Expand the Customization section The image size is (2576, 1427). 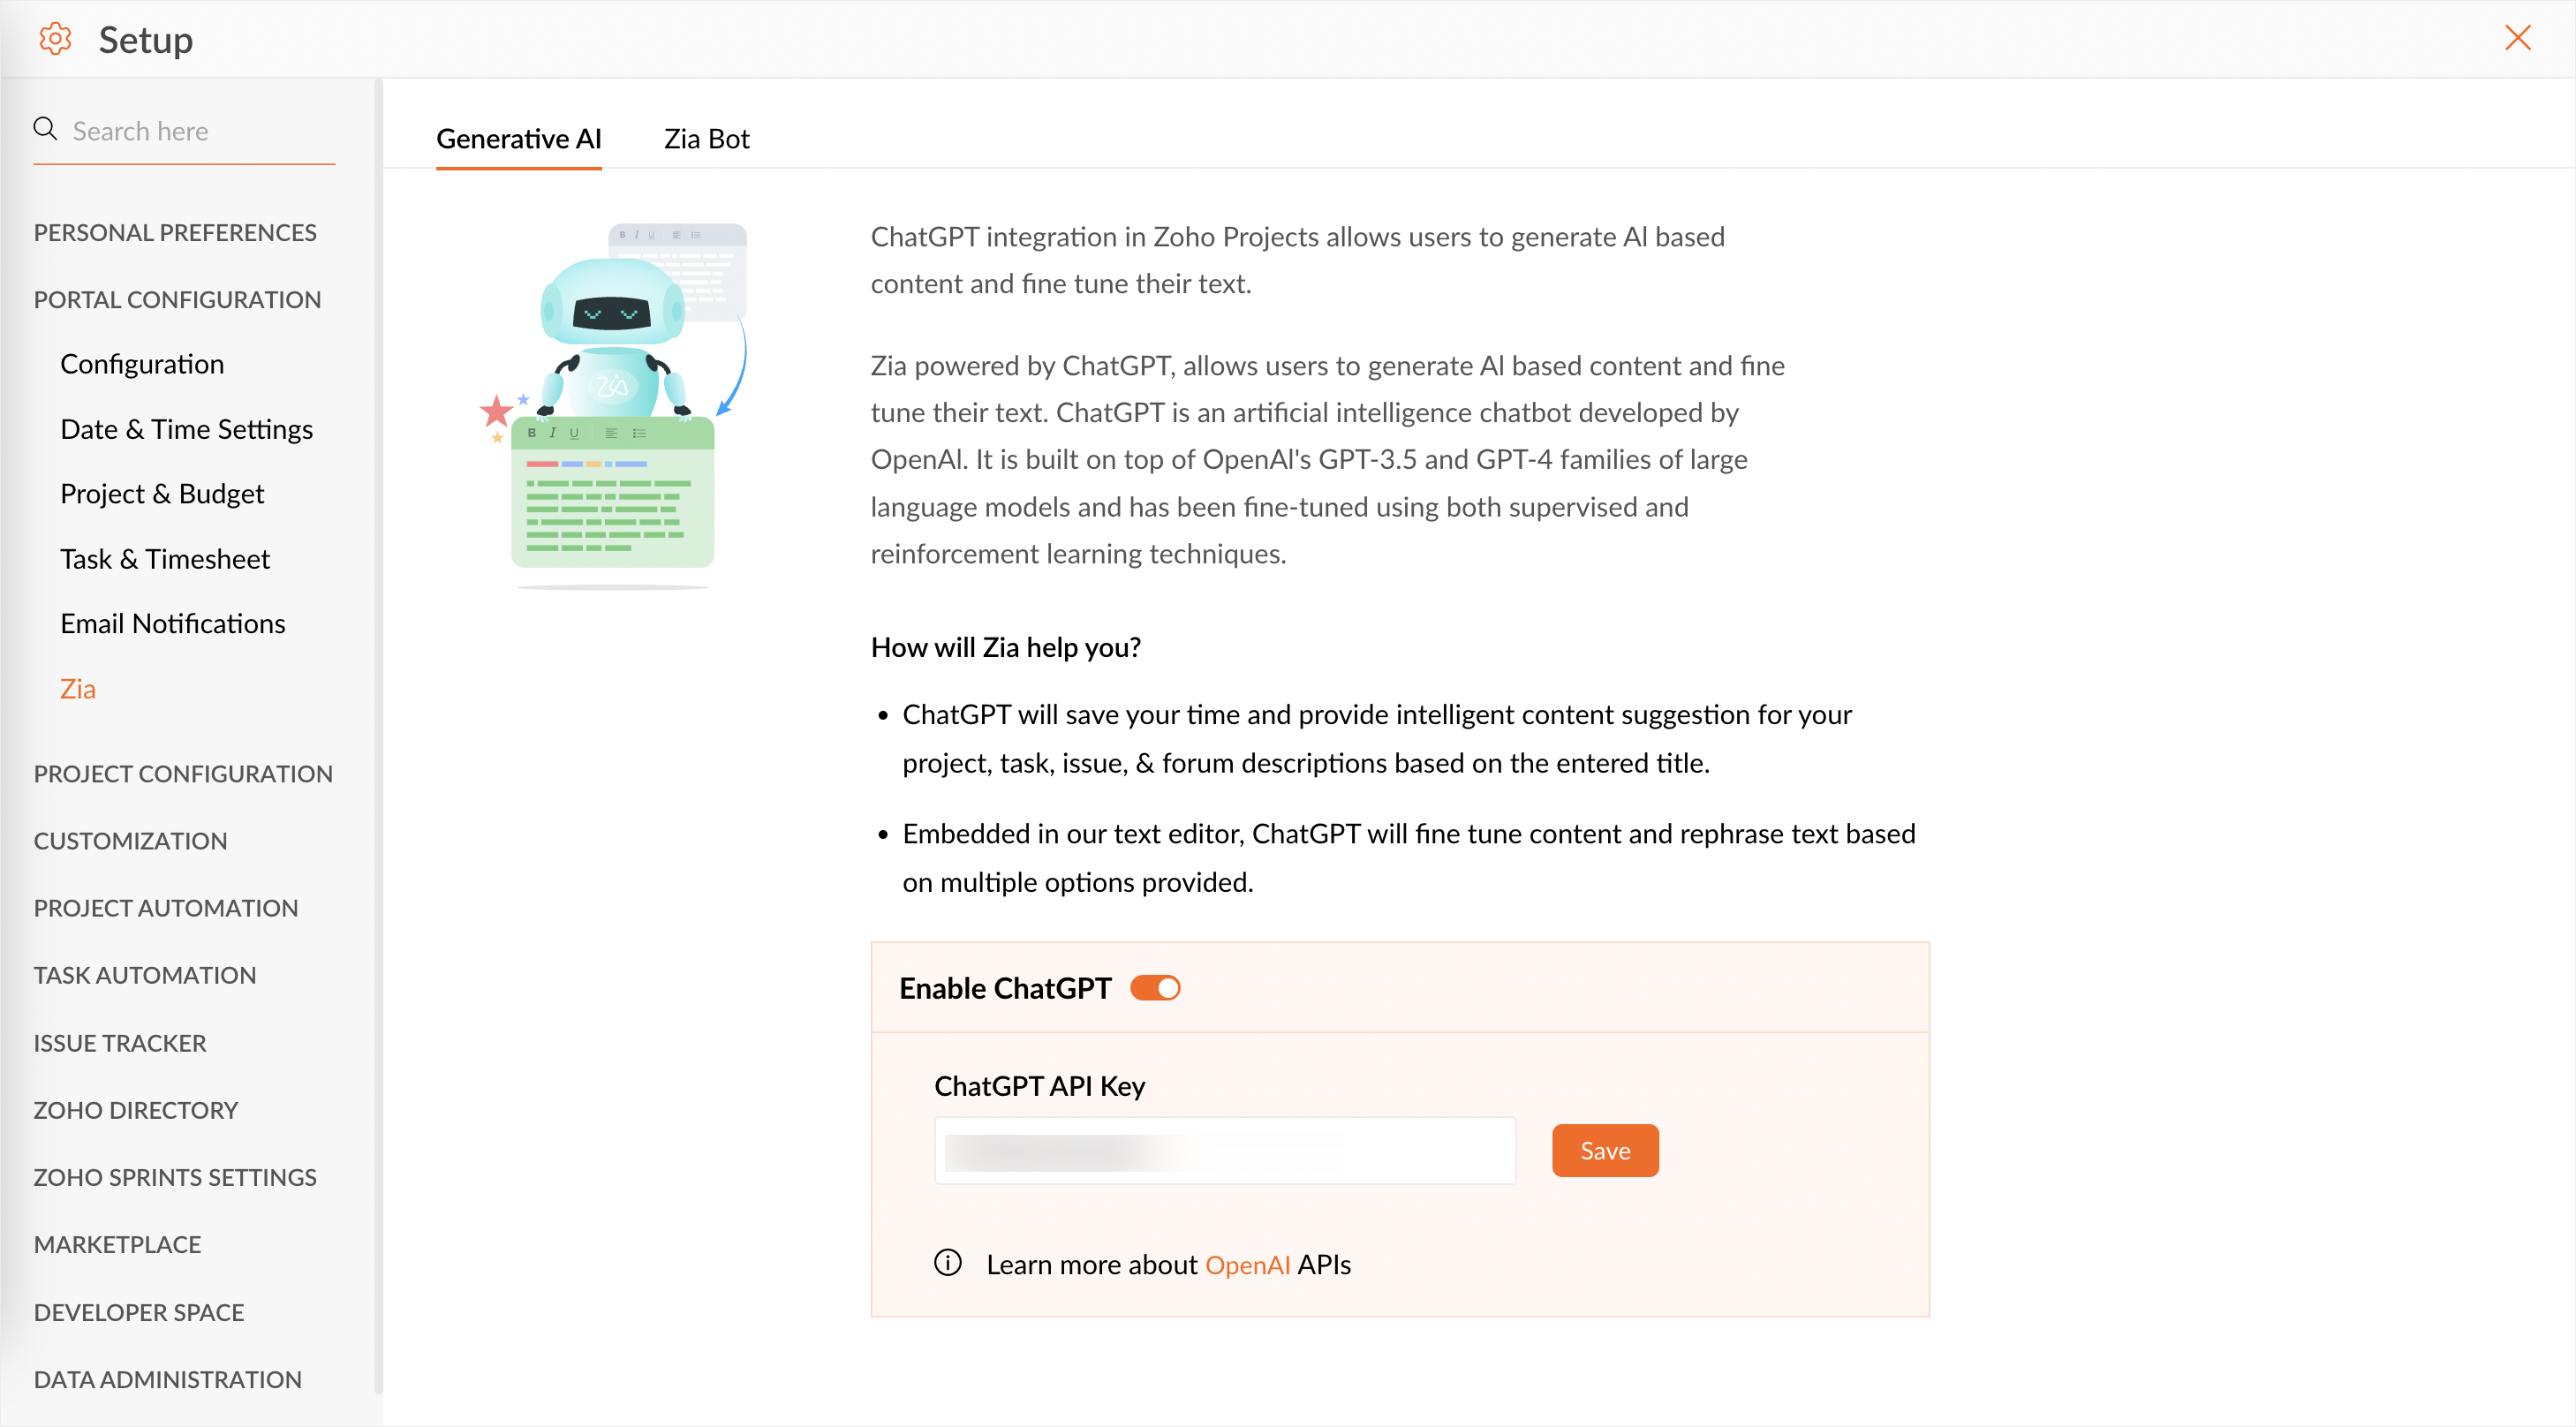pyautogui.click(x=130, y=840)
